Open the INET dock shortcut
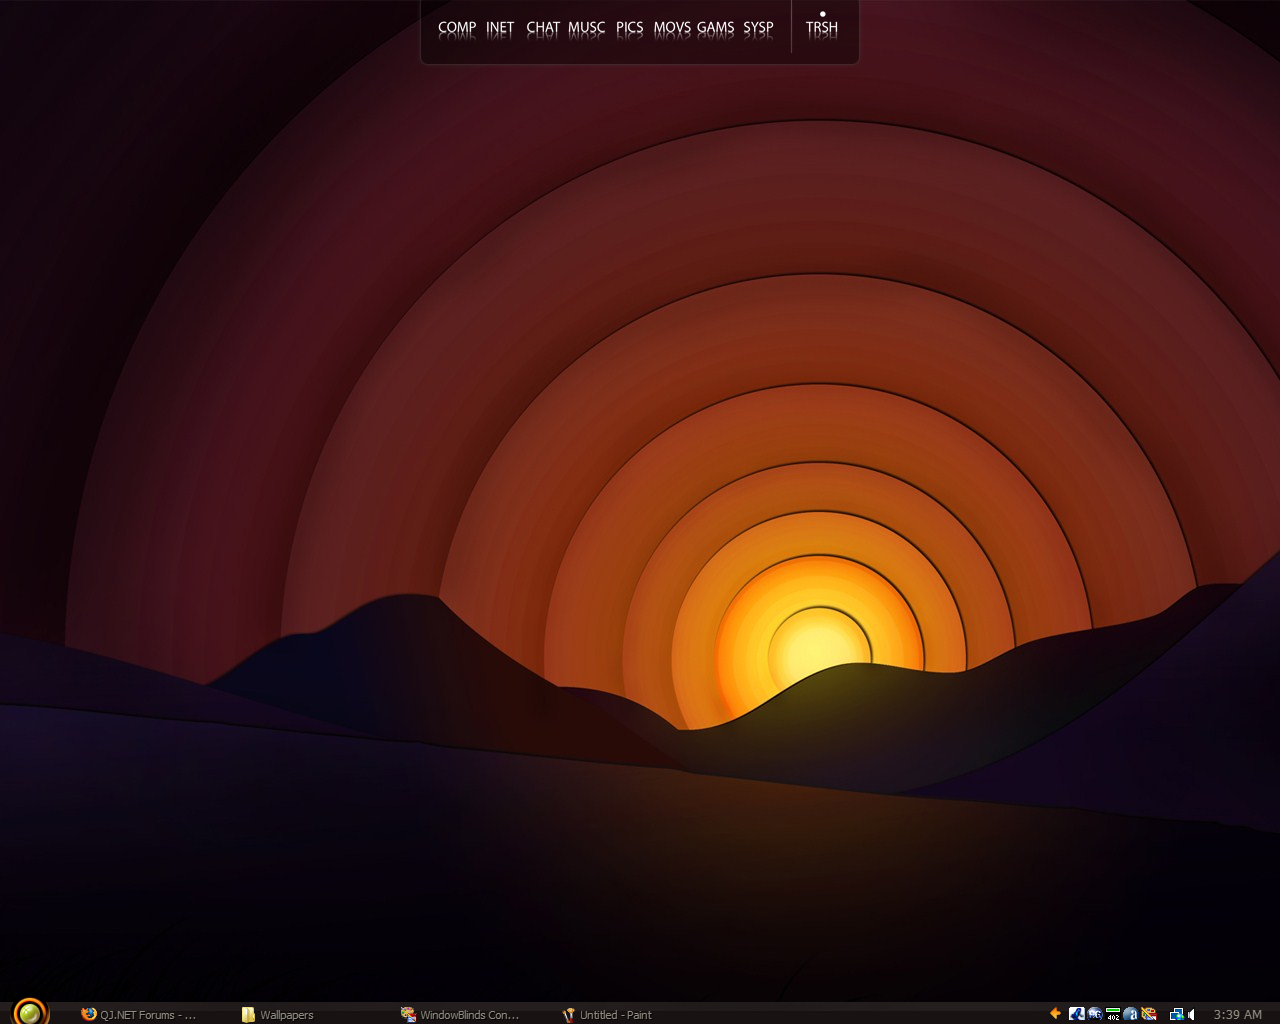 [x=500, y=28]
